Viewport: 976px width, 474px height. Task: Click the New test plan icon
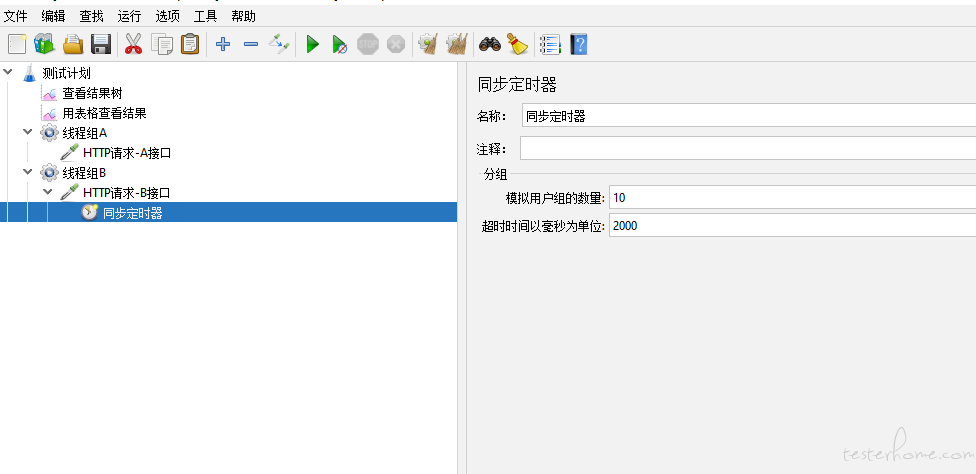click(x=17, y=44)
